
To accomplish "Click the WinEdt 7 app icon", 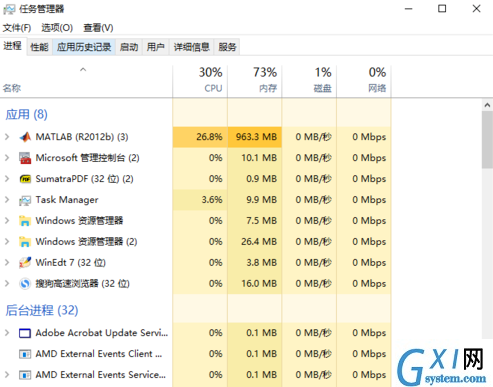I will 25,263.
